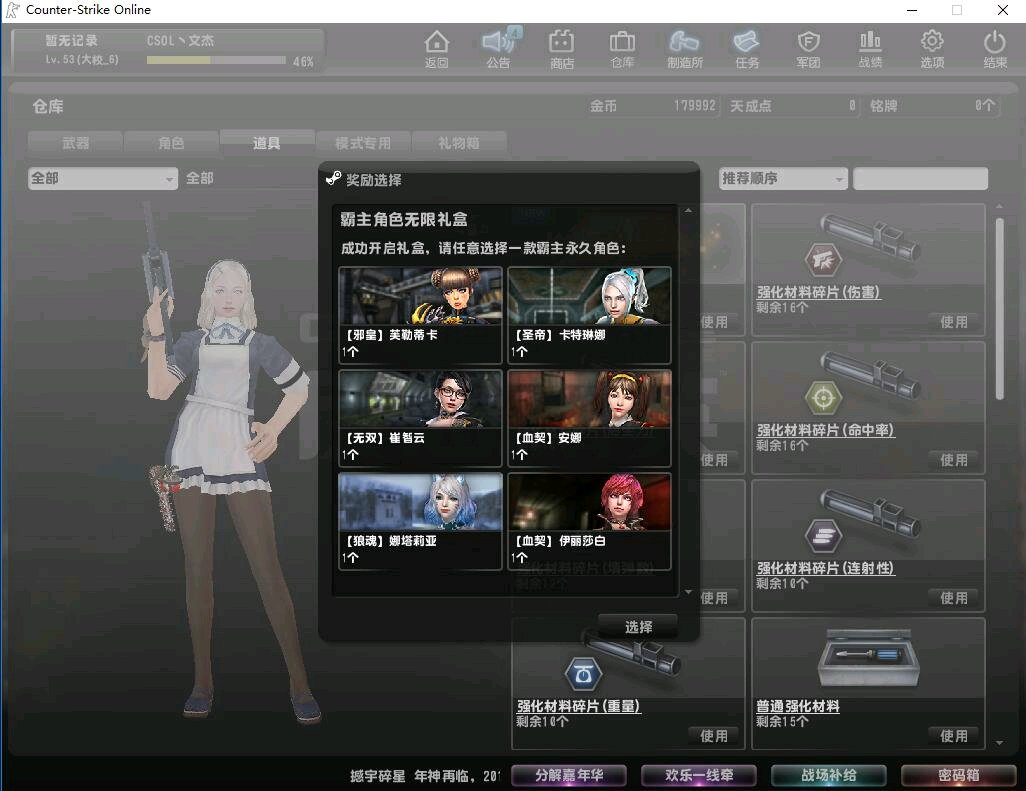The image size is (1026, 791).
Task: Click the player name CSOL丶文杰
Action: click(180, 41)
